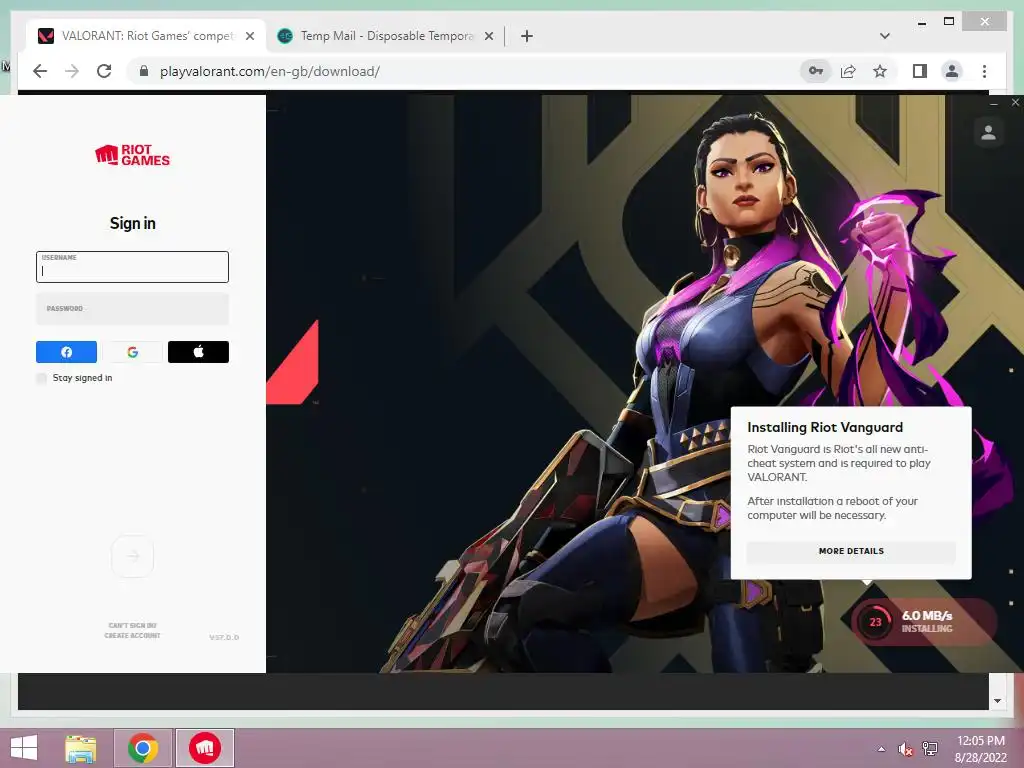
Task: Bookmark this page with the star
Action: pos(880,71)
